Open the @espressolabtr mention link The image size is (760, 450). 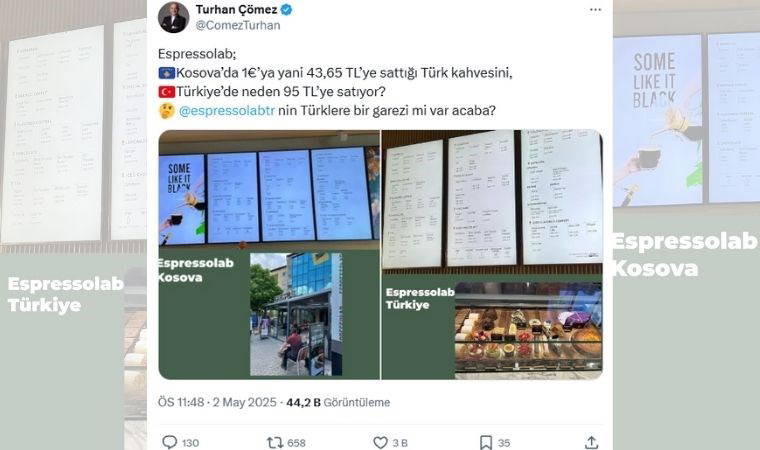click(227, 111)
